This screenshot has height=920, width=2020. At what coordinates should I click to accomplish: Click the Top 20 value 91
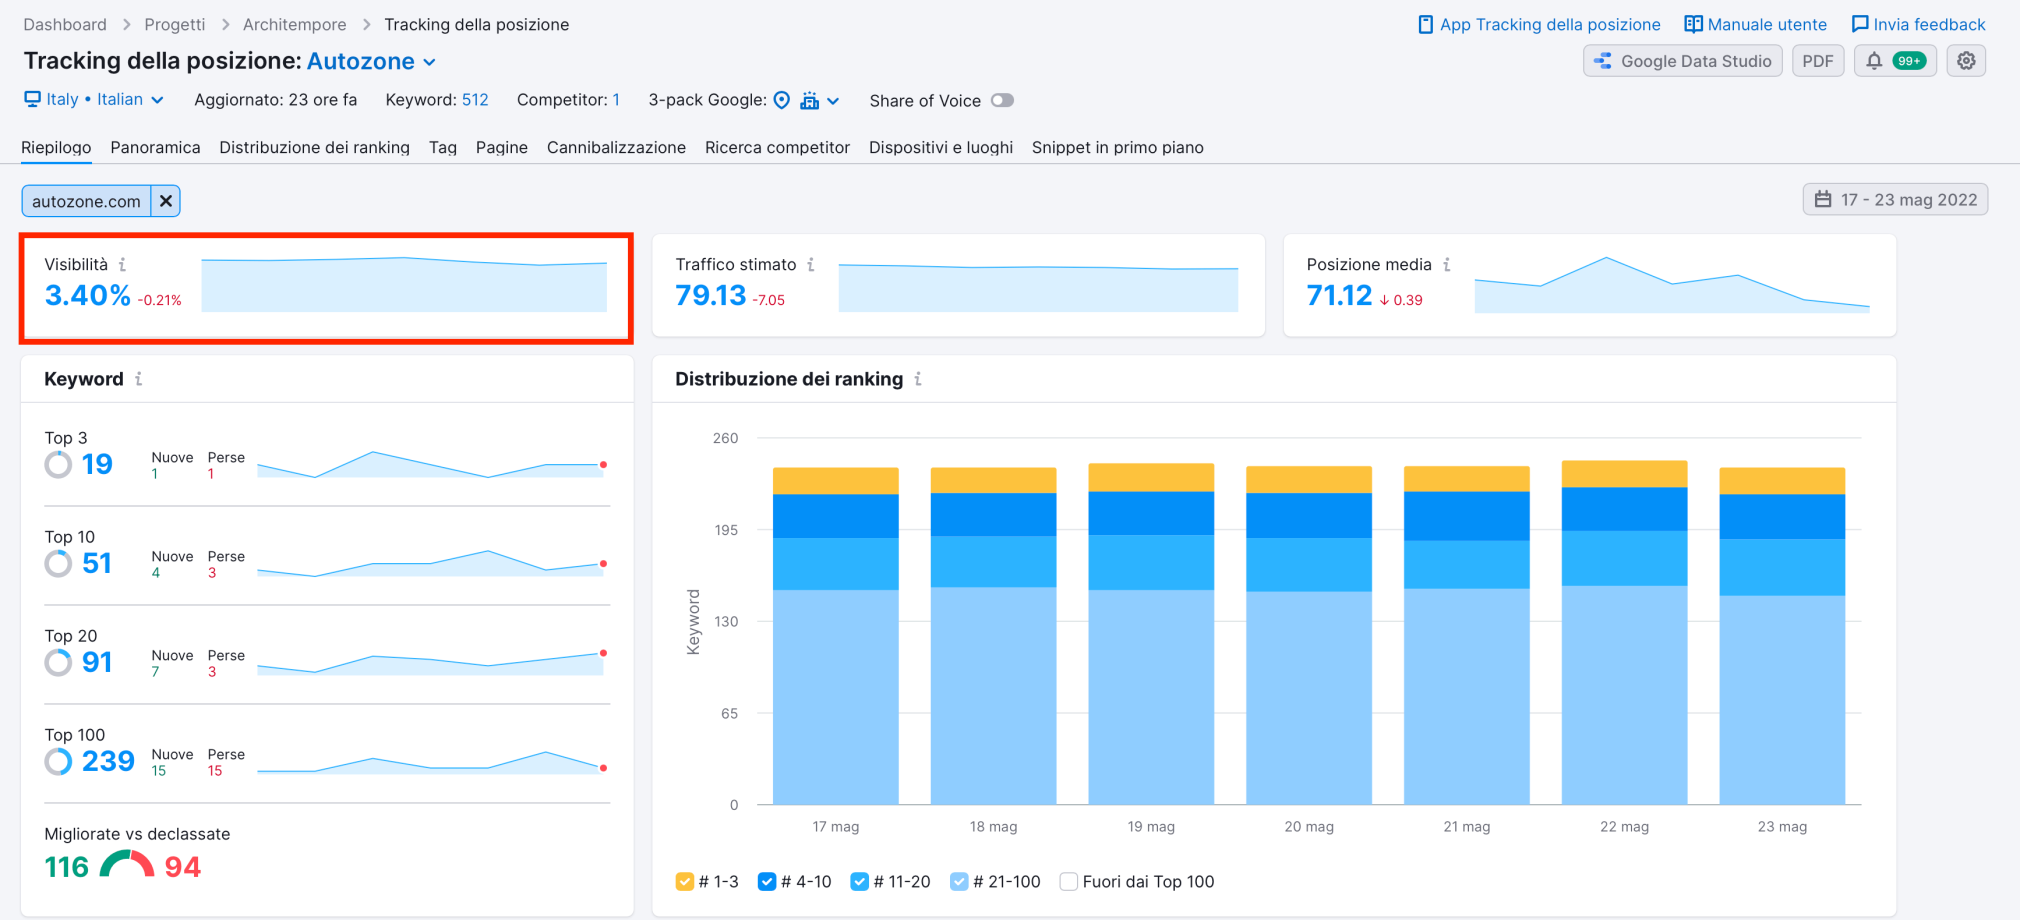97,662
